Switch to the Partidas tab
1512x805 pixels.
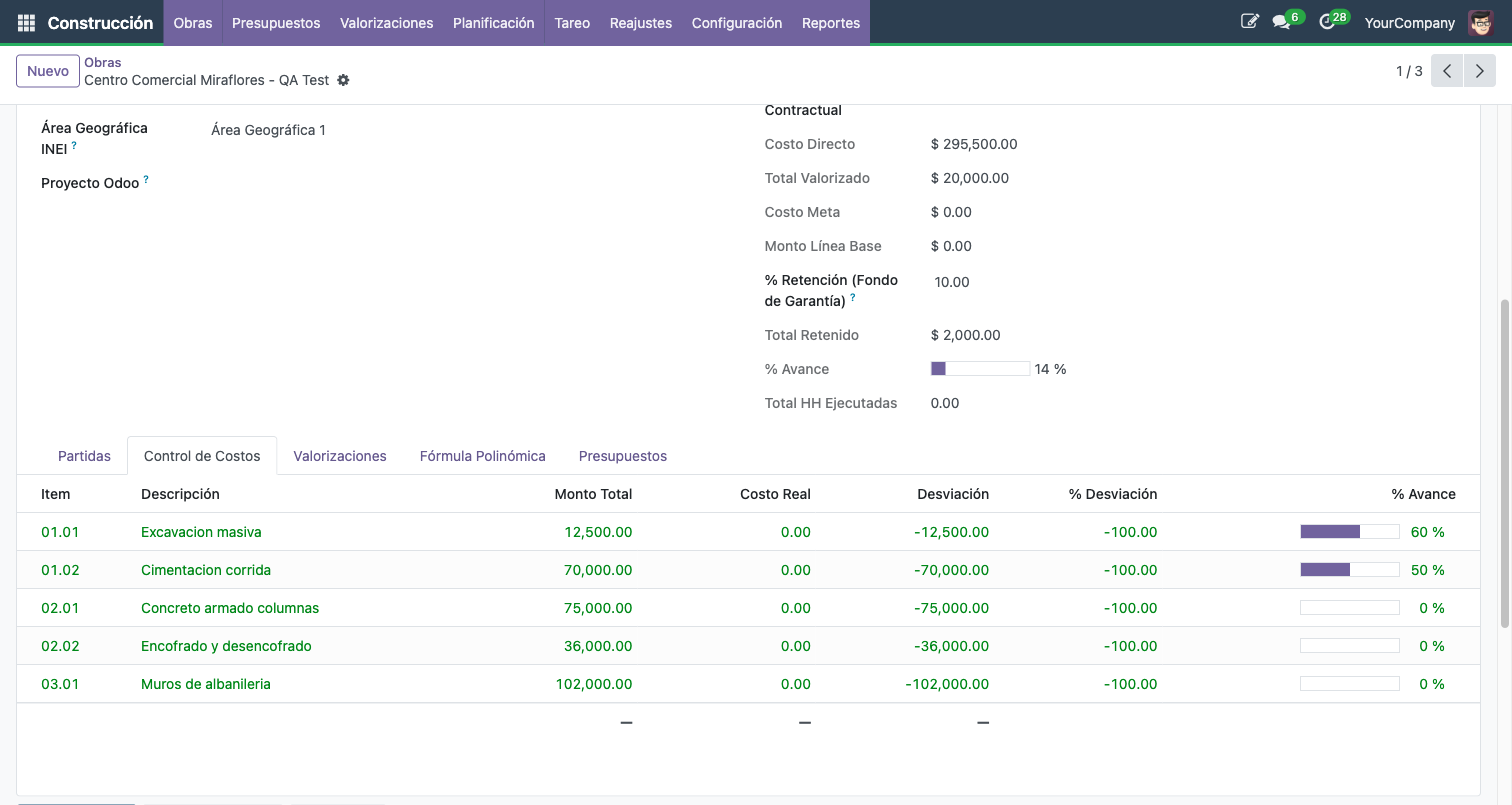pos(84,455)
